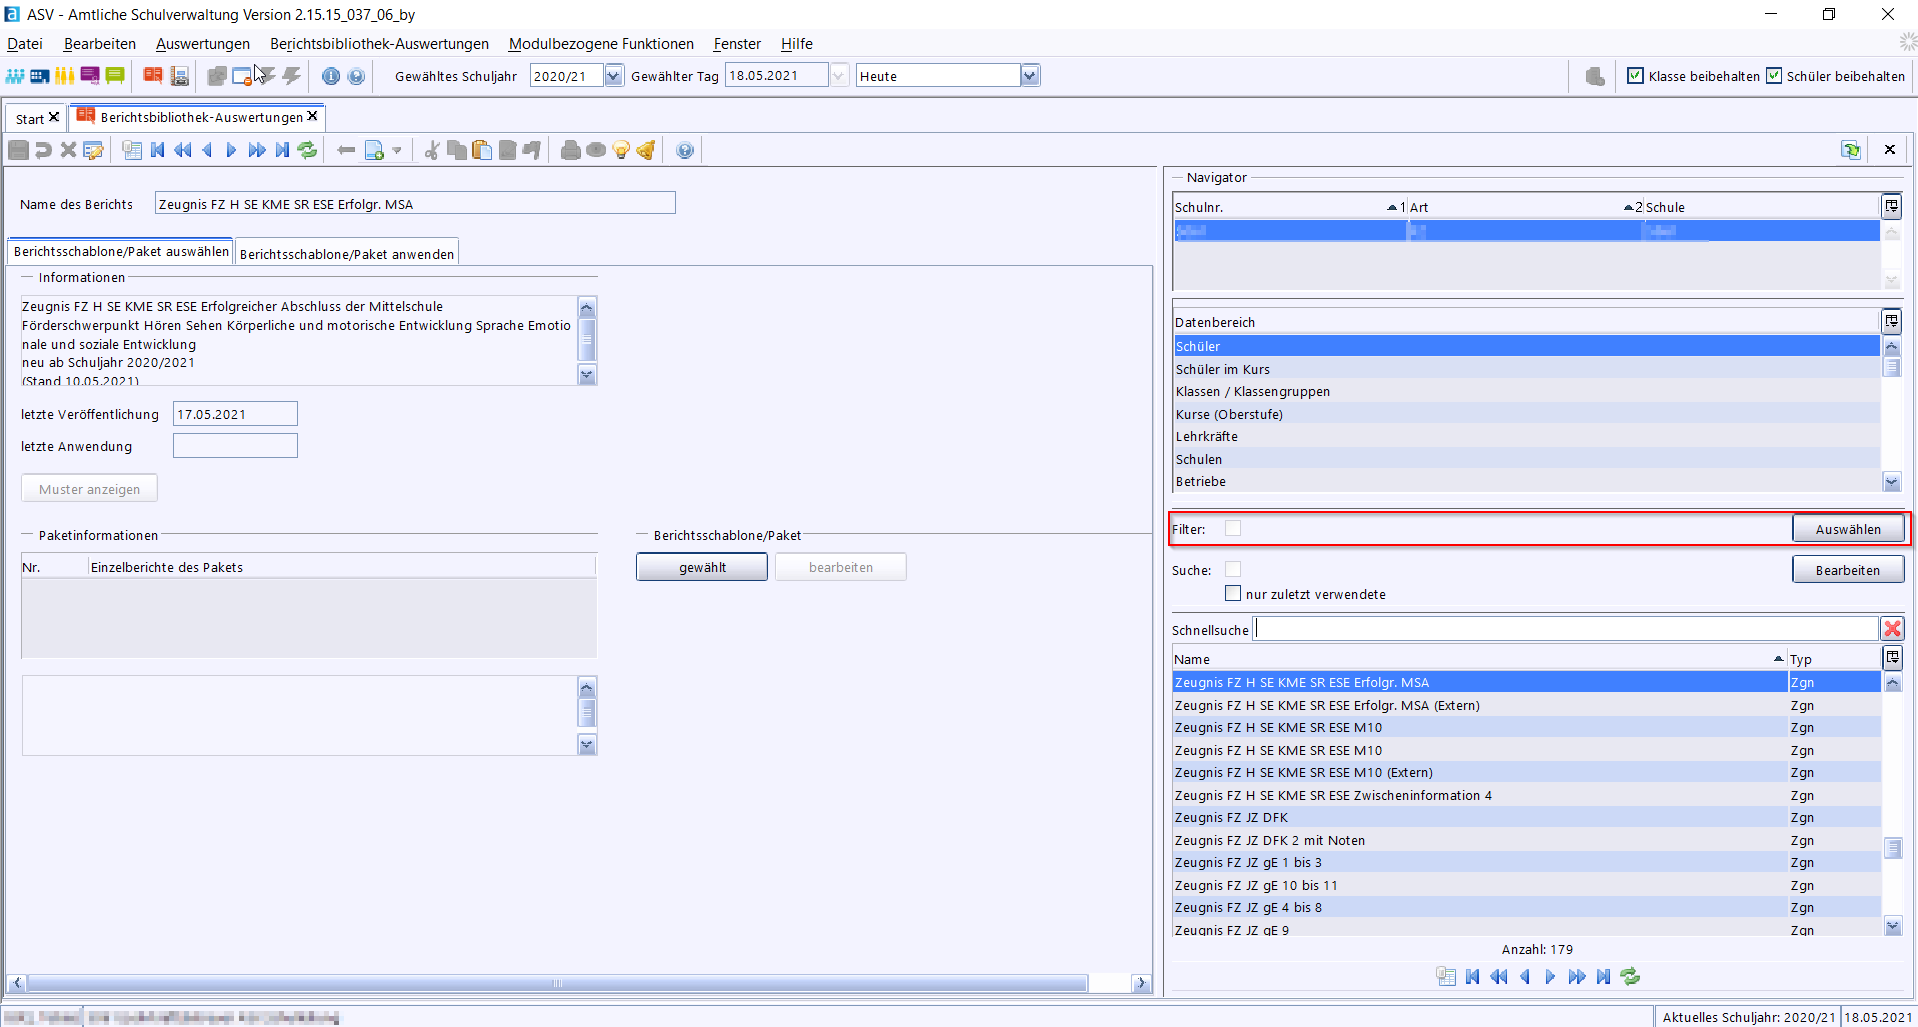The width and height of the screenshot is (1918, 1027).
Task: Click the undo arrow in tab toolbar
Action: pyautogui.click(x=43, y=150)
